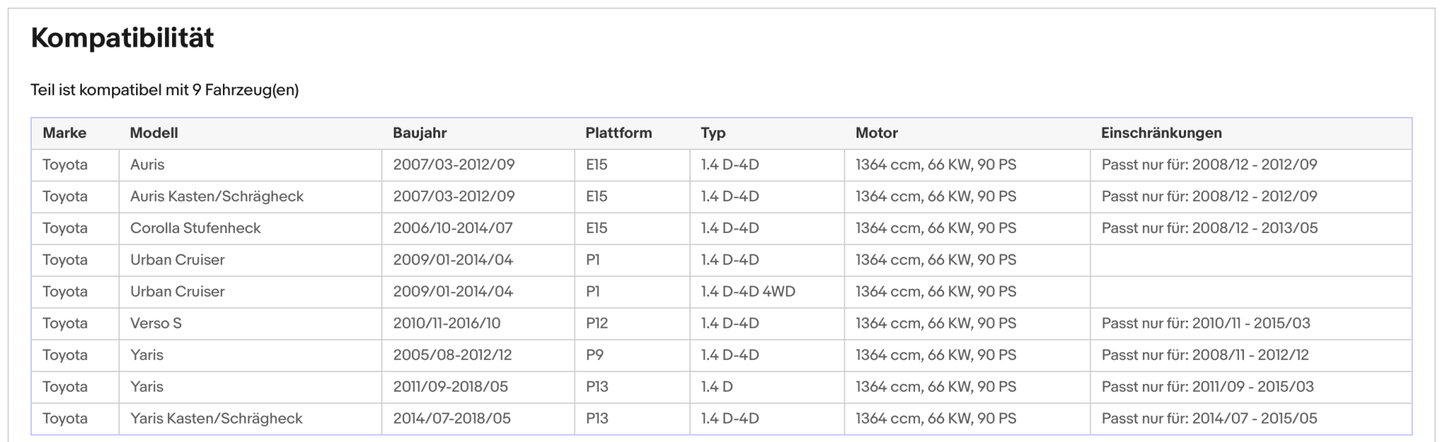Click the Baujahr cell 2006/10-2014/07

[x=453, y=228]
